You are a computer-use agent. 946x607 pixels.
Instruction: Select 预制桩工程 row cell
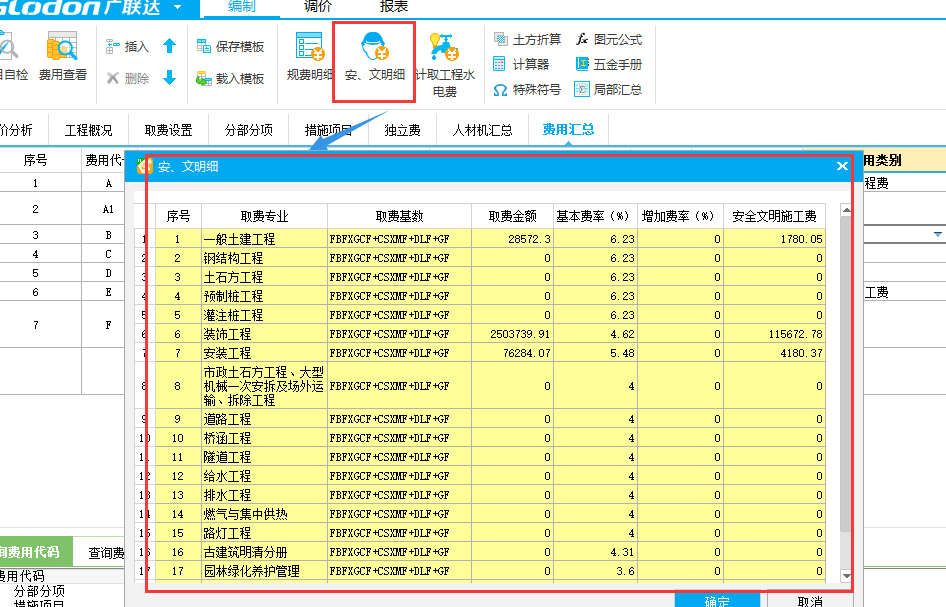(264, 296)
